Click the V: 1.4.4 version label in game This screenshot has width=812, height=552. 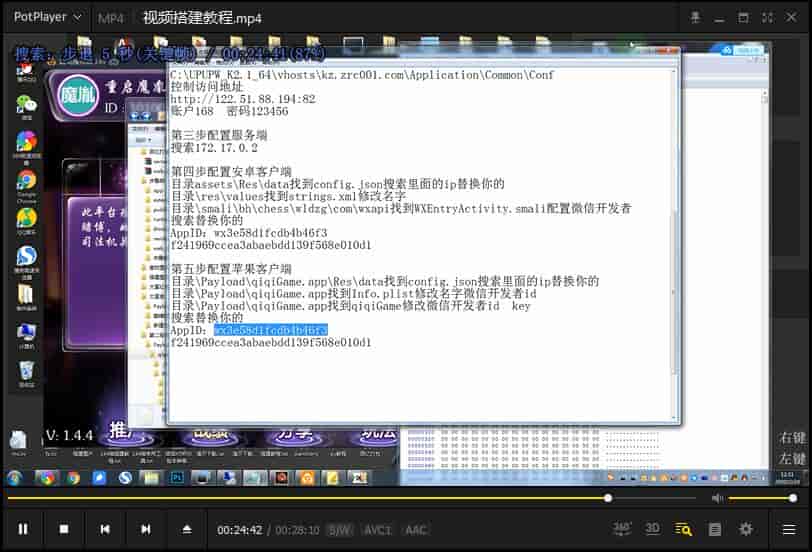tap(69, 435)
